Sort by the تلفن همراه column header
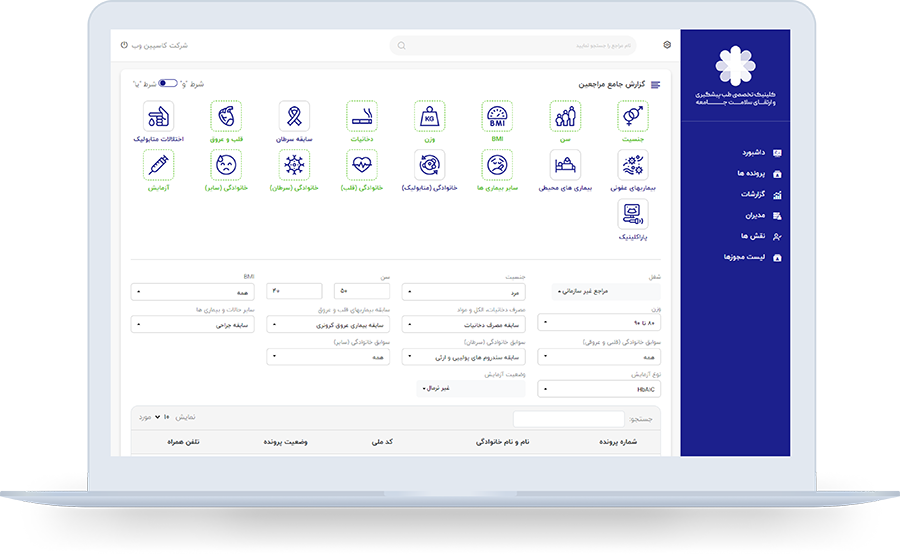The height and width of the screenshot is (556, 900). (x=183, y=442)
